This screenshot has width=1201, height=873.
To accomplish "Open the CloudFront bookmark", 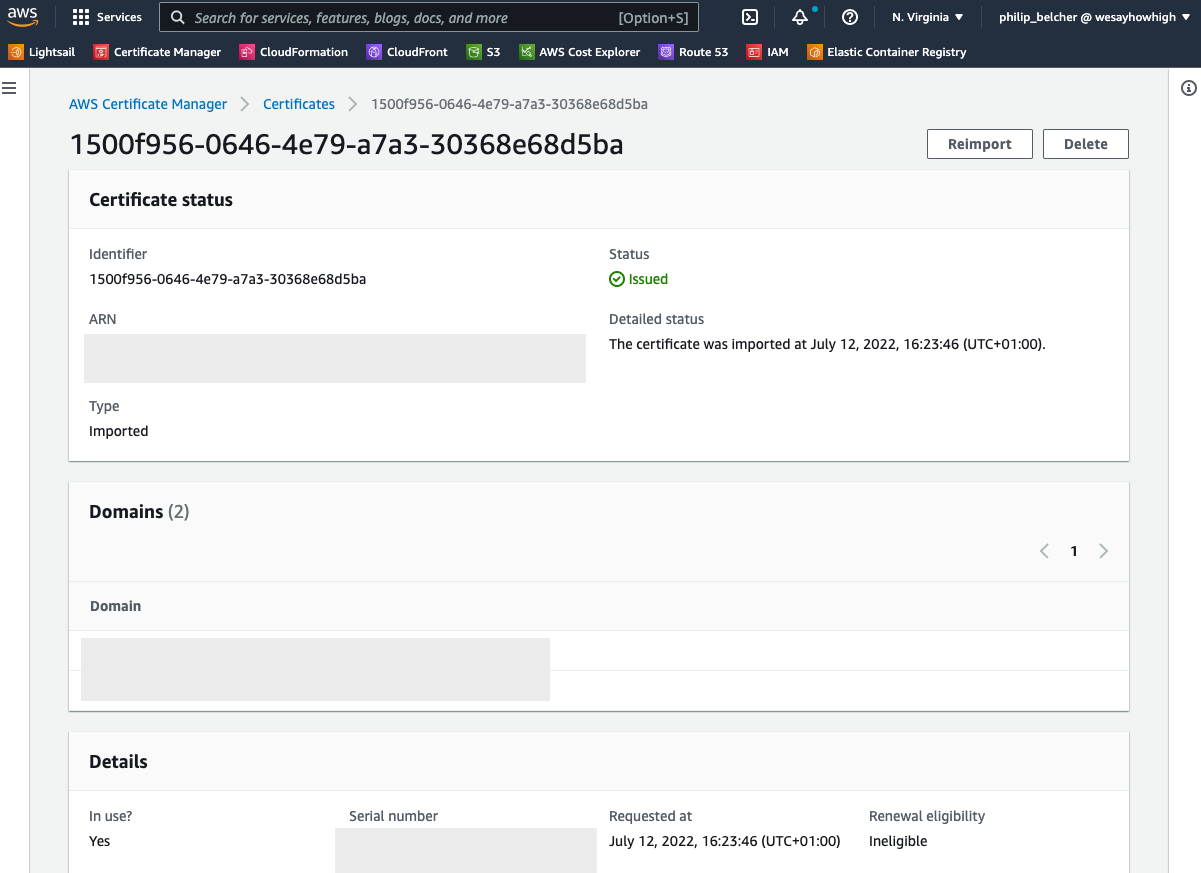I will (x=407, y=52).
